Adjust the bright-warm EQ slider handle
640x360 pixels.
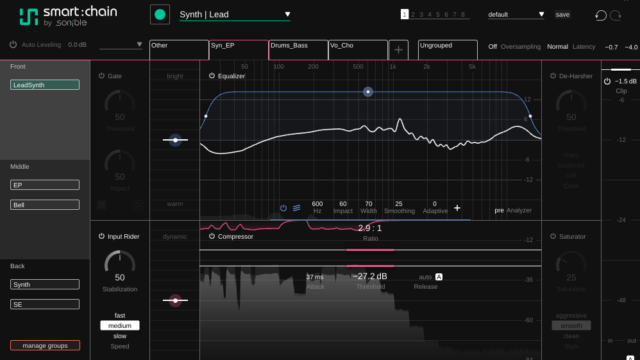[175, 140]
